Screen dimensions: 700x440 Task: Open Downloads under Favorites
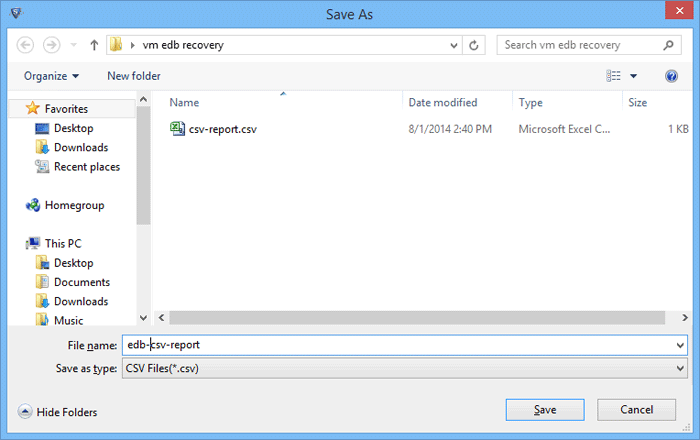[81, 147]
